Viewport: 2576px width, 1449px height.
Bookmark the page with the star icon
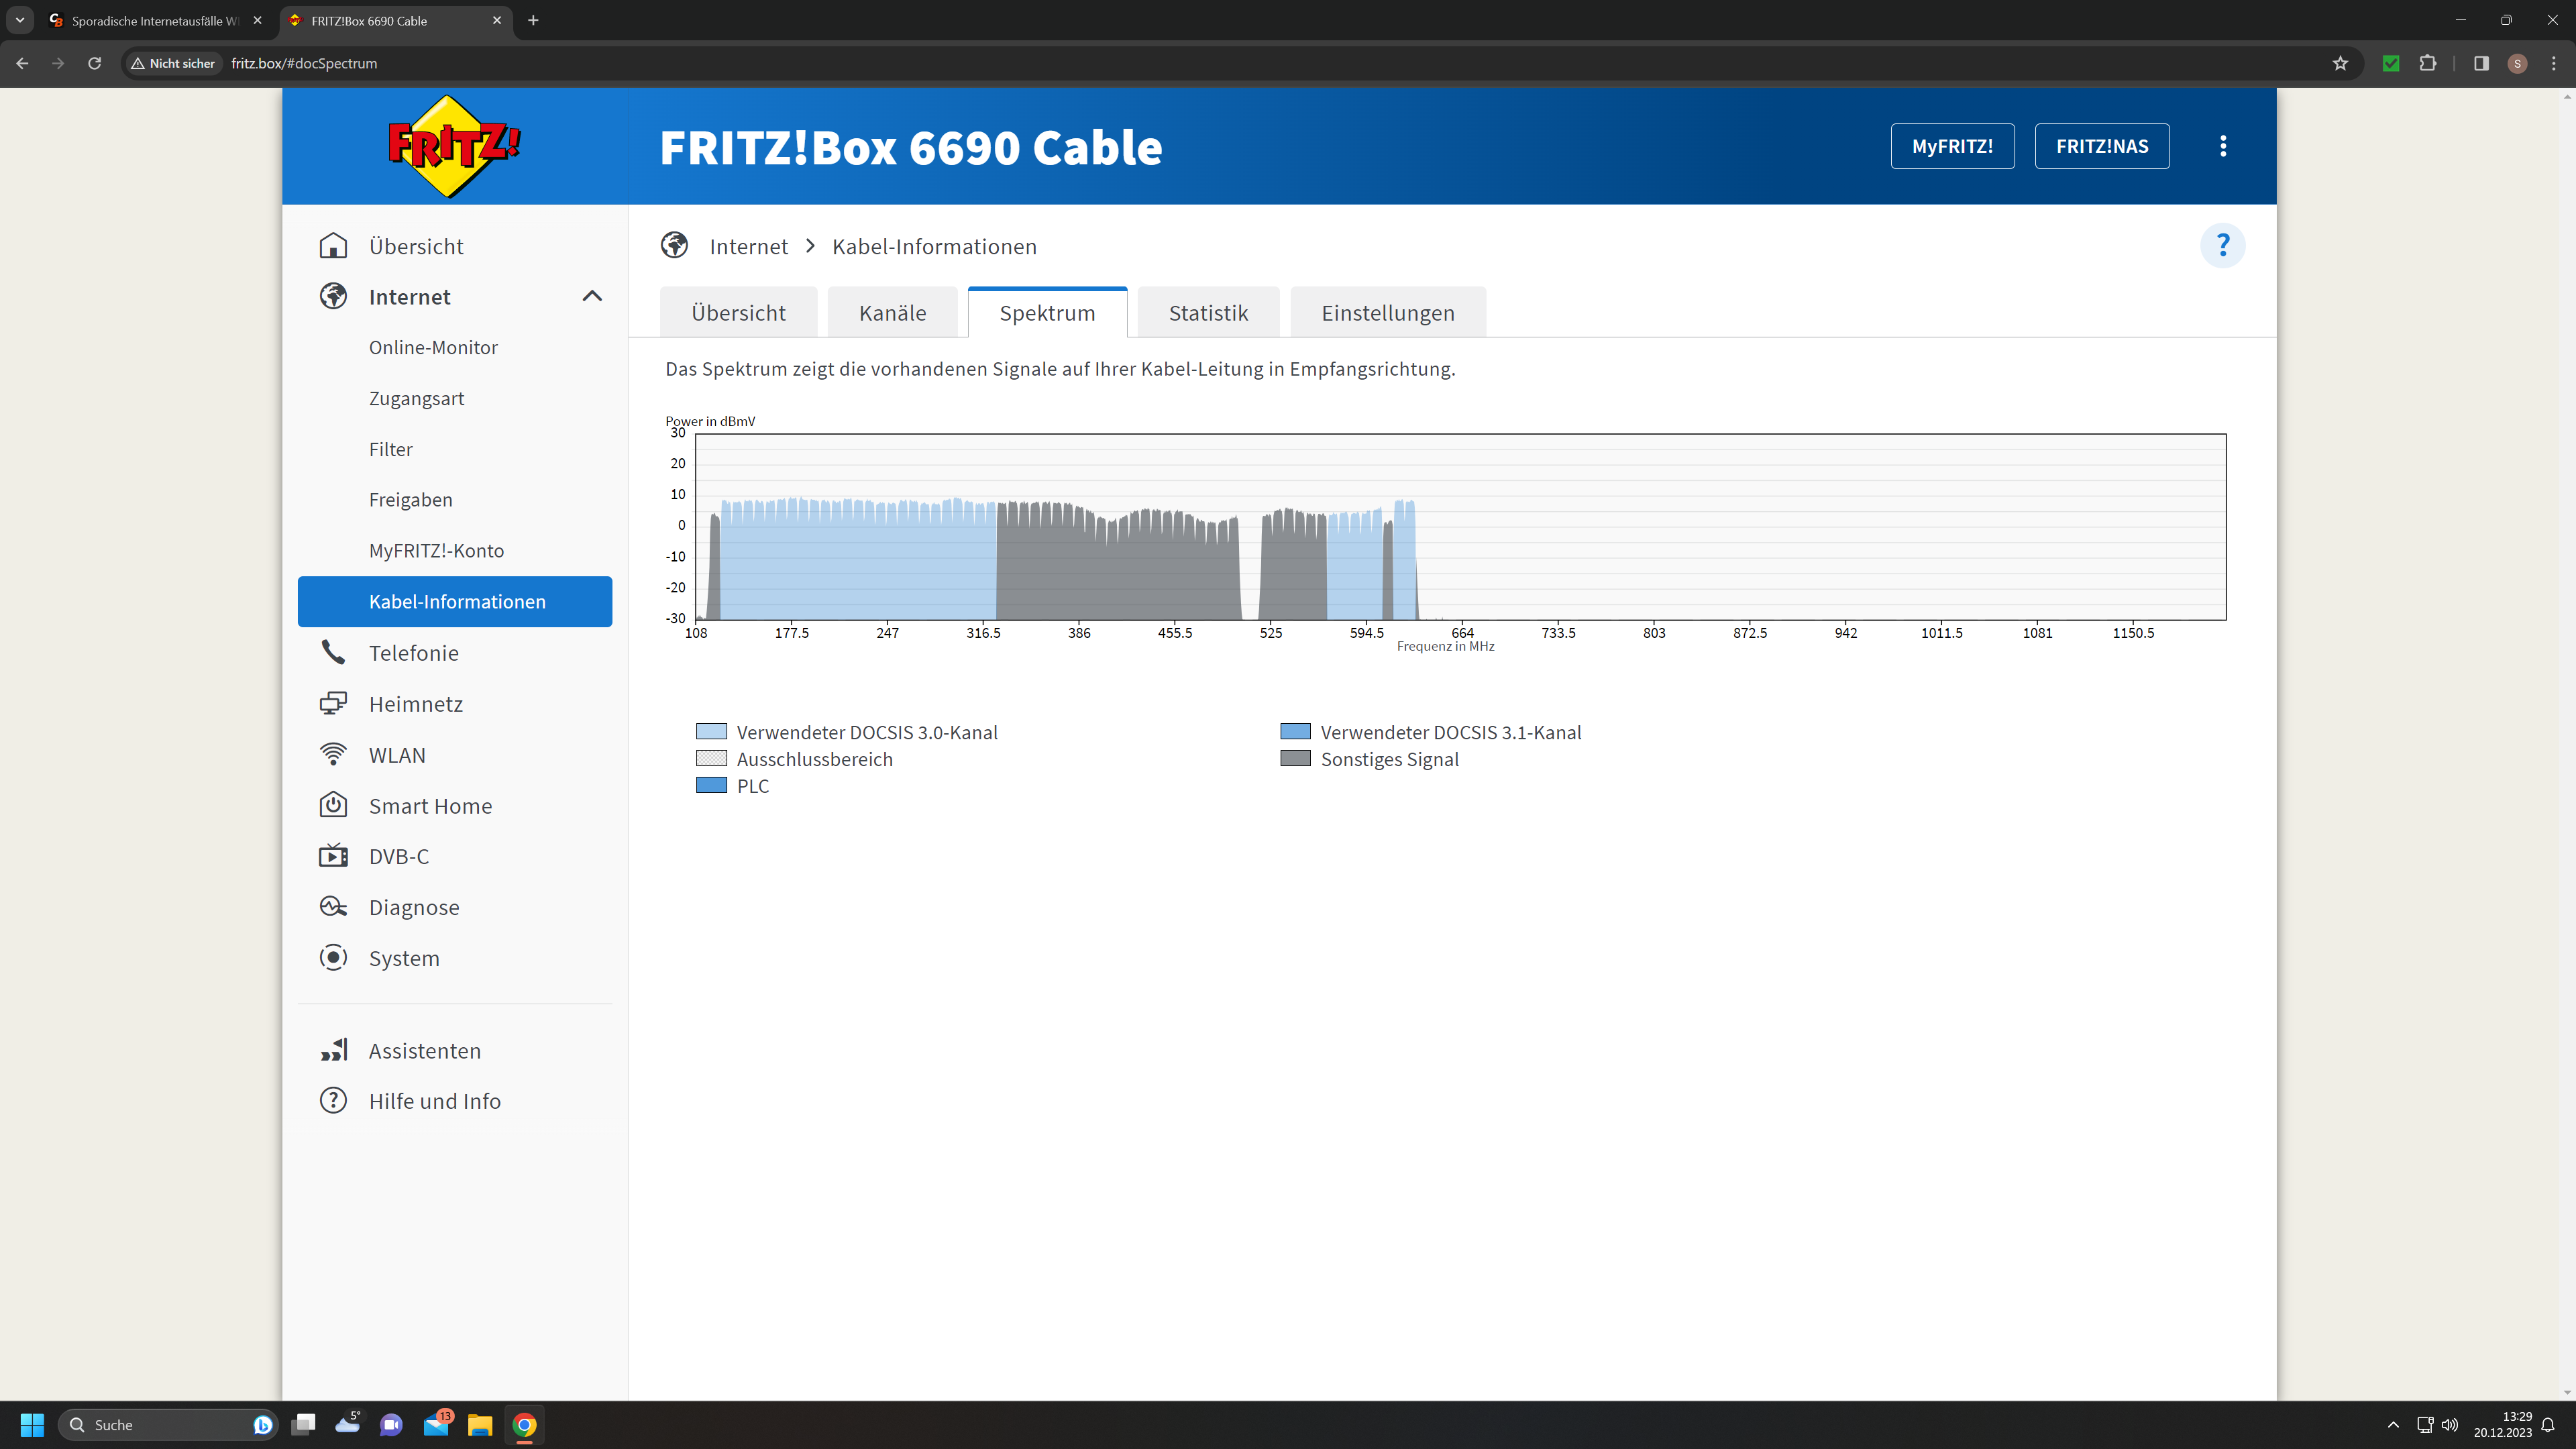(2340, 63)
